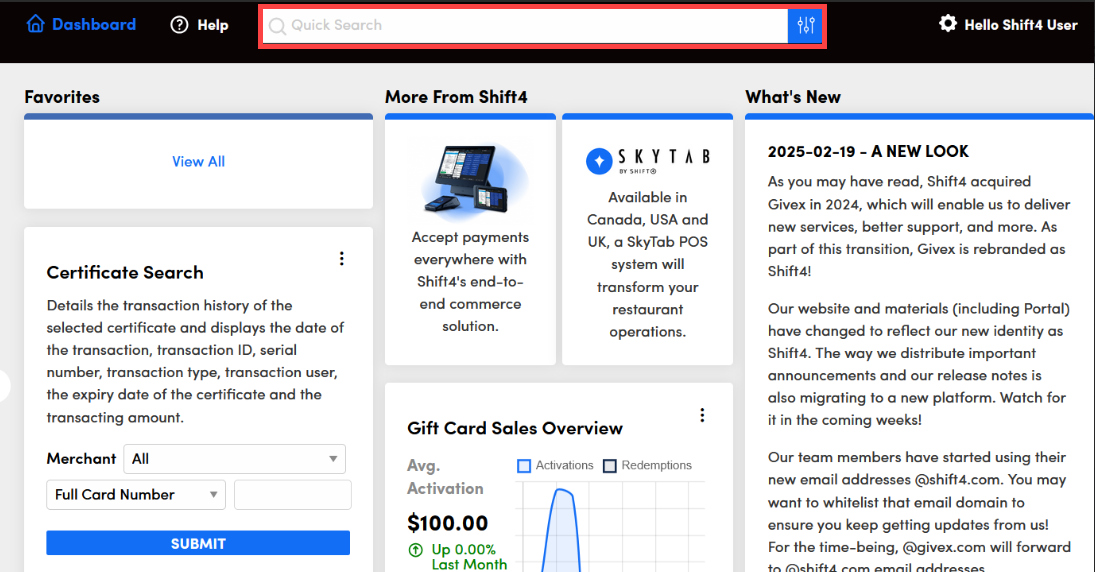Click the Merchant field label
This screenshot has height=572, width=1095.
81,459
